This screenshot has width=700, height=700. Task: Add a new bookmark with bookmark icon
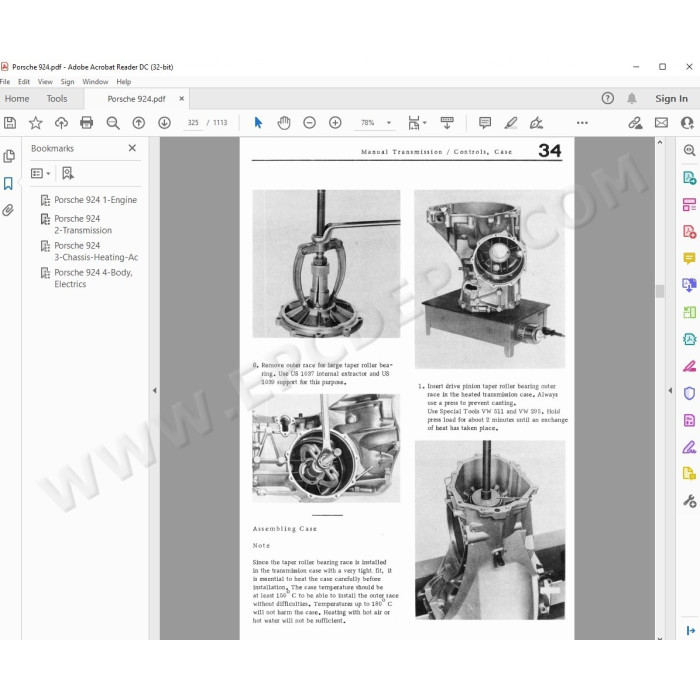[68, 173]
